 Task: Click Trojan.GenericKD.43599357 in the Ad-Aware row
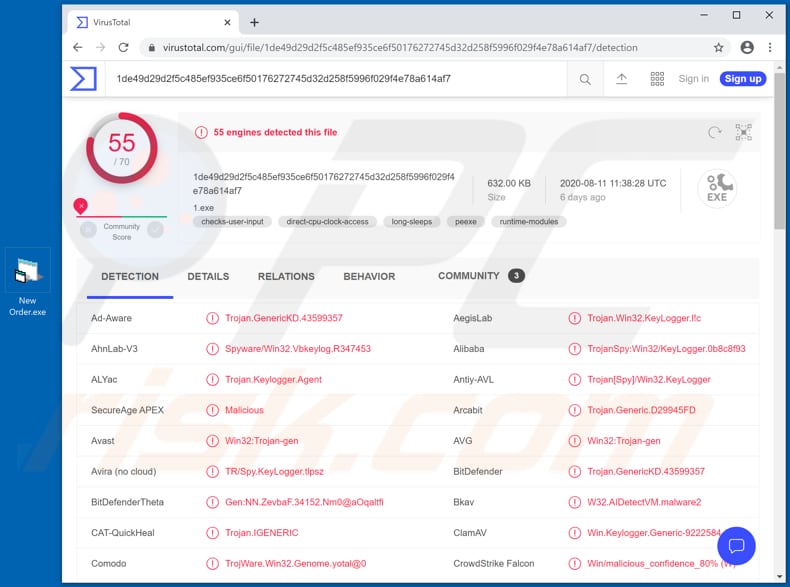pos(284,318)
